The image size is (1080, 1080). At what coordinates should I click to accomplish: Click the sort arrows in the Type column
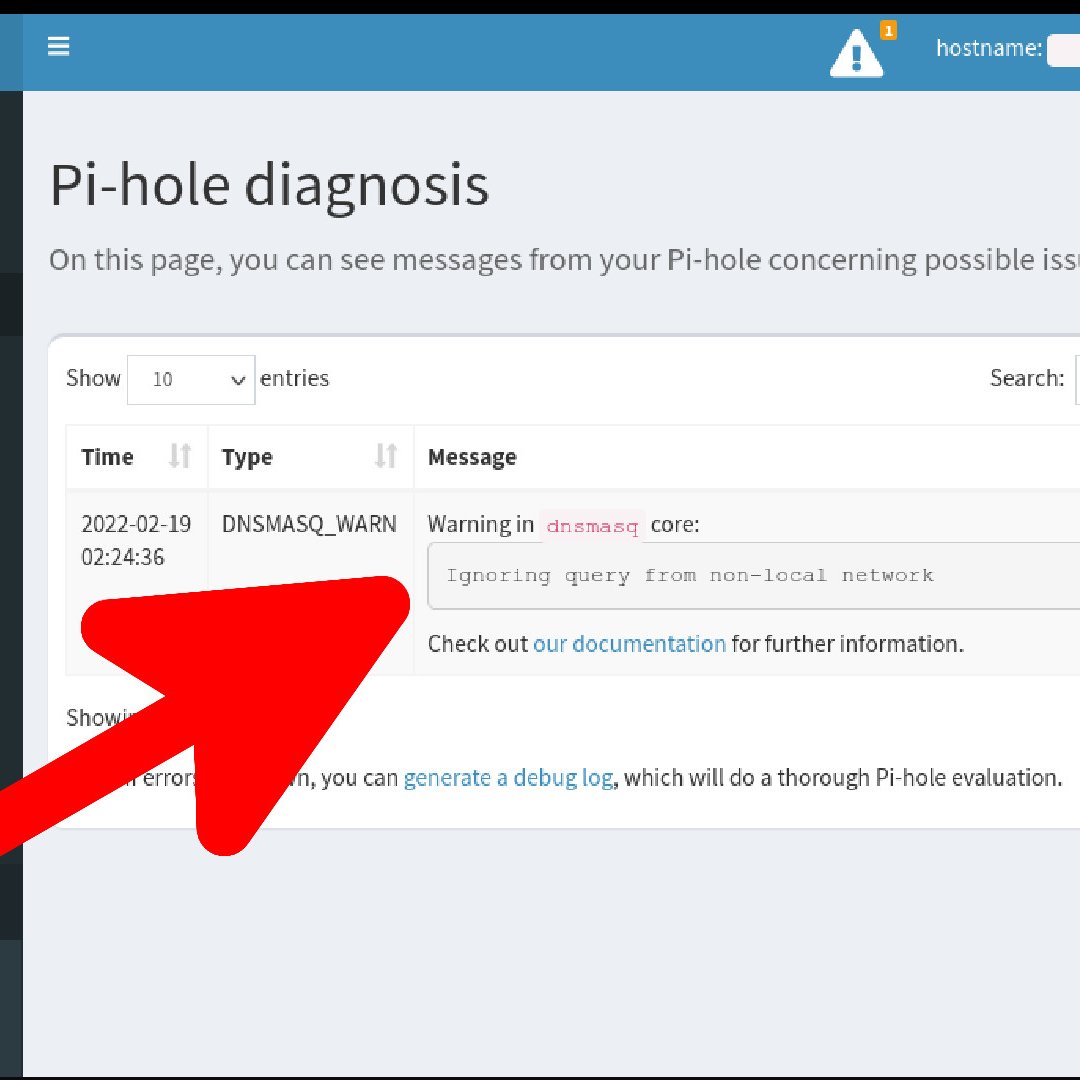click(x=386, y=457)
